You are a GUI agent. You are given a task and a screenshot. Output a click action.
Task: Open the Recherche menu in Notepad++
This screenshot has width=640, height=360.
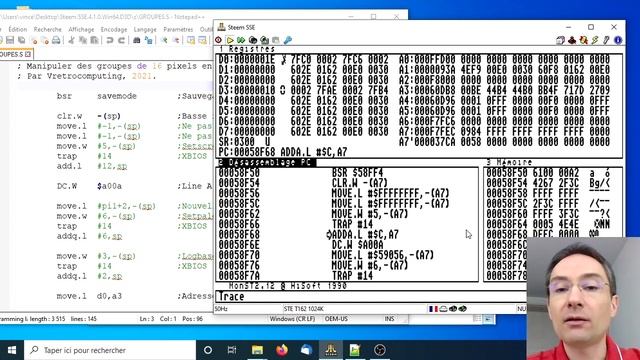tap(47, 29)
